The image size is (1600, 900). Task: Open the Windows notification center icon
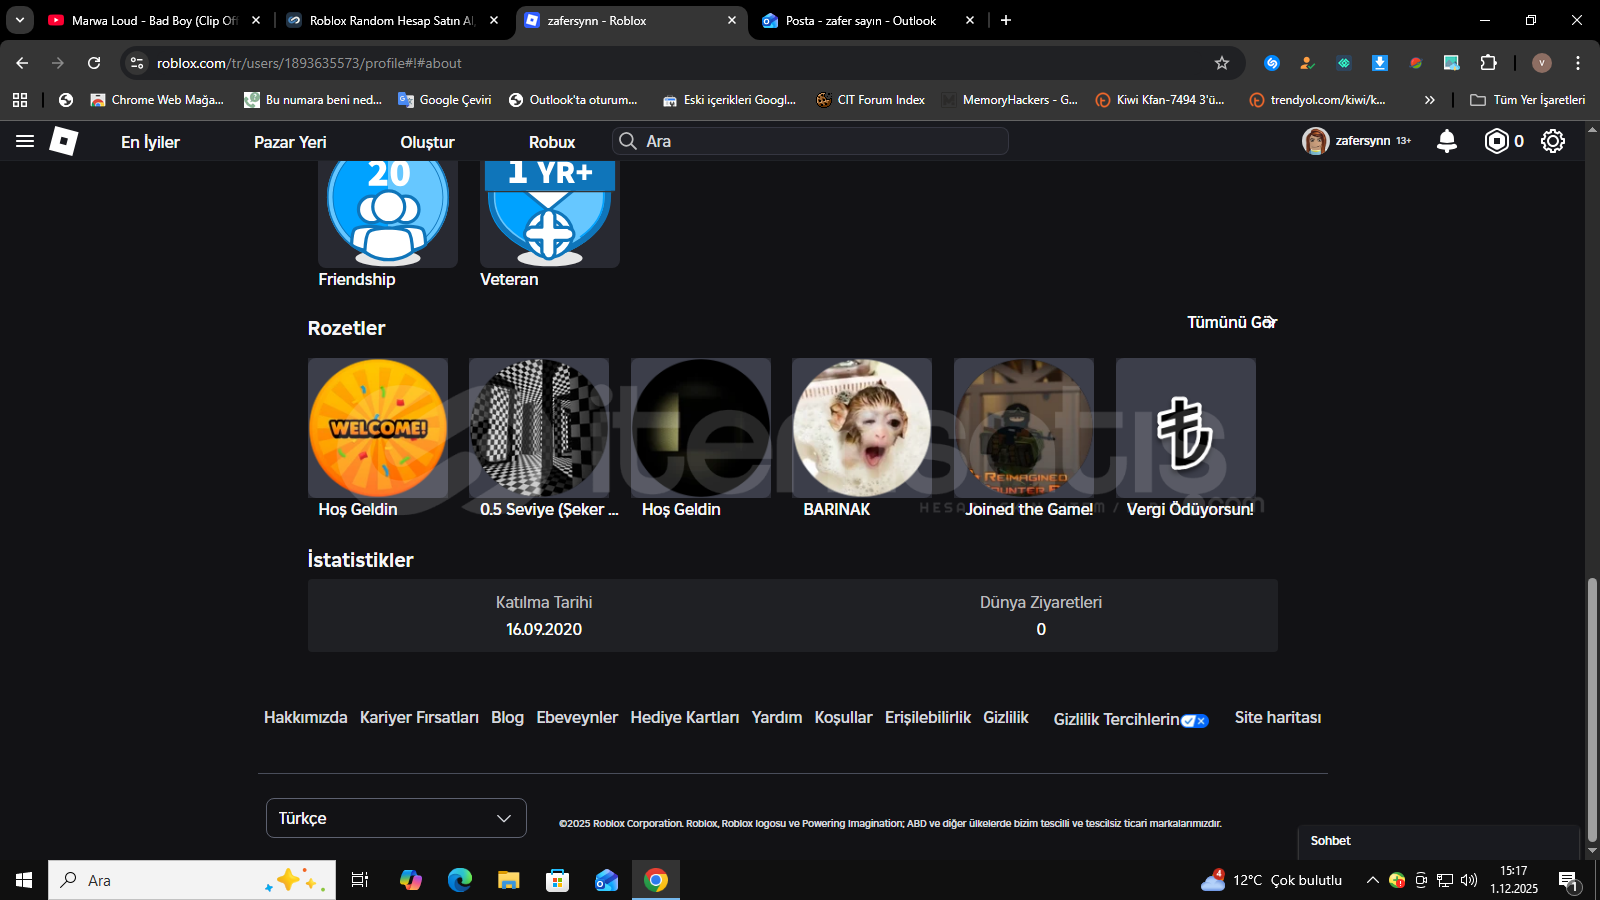click(x=1568, y=880)
